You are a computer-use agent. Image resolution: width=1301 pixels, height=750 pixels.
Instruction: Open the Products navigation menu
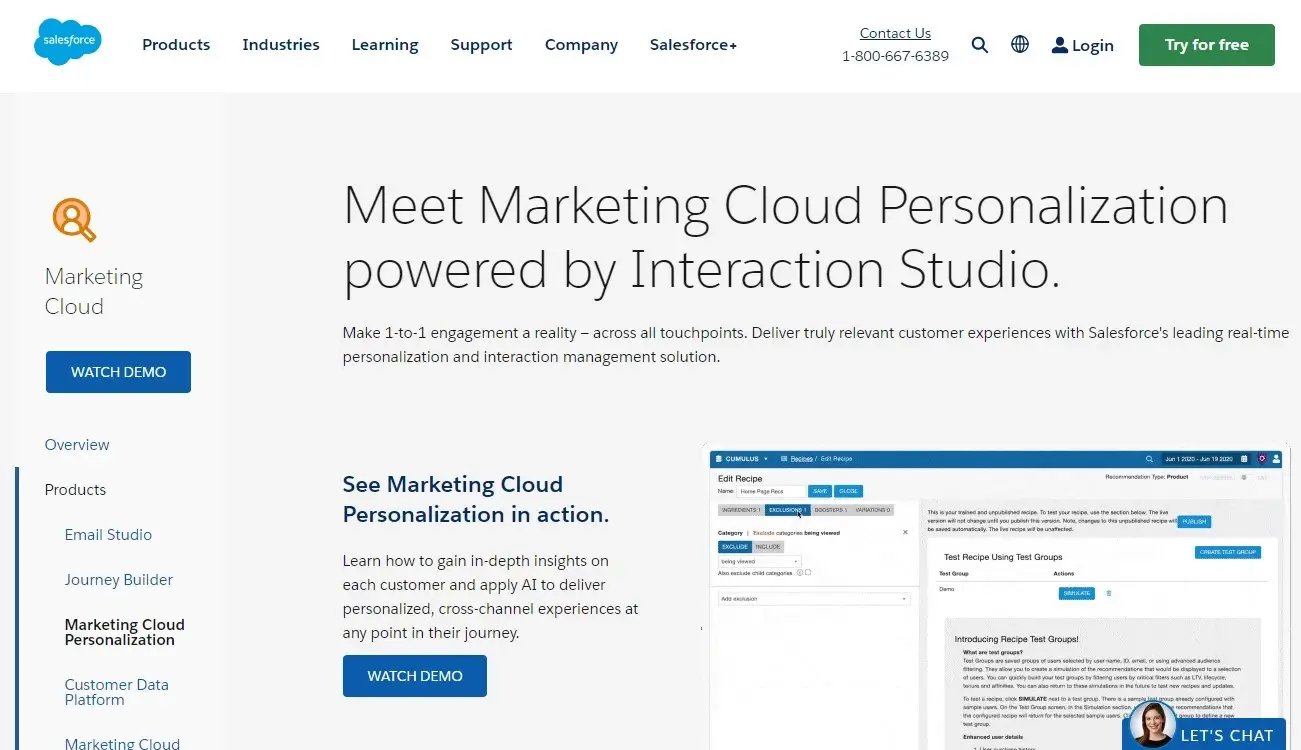tap(176, 45)
